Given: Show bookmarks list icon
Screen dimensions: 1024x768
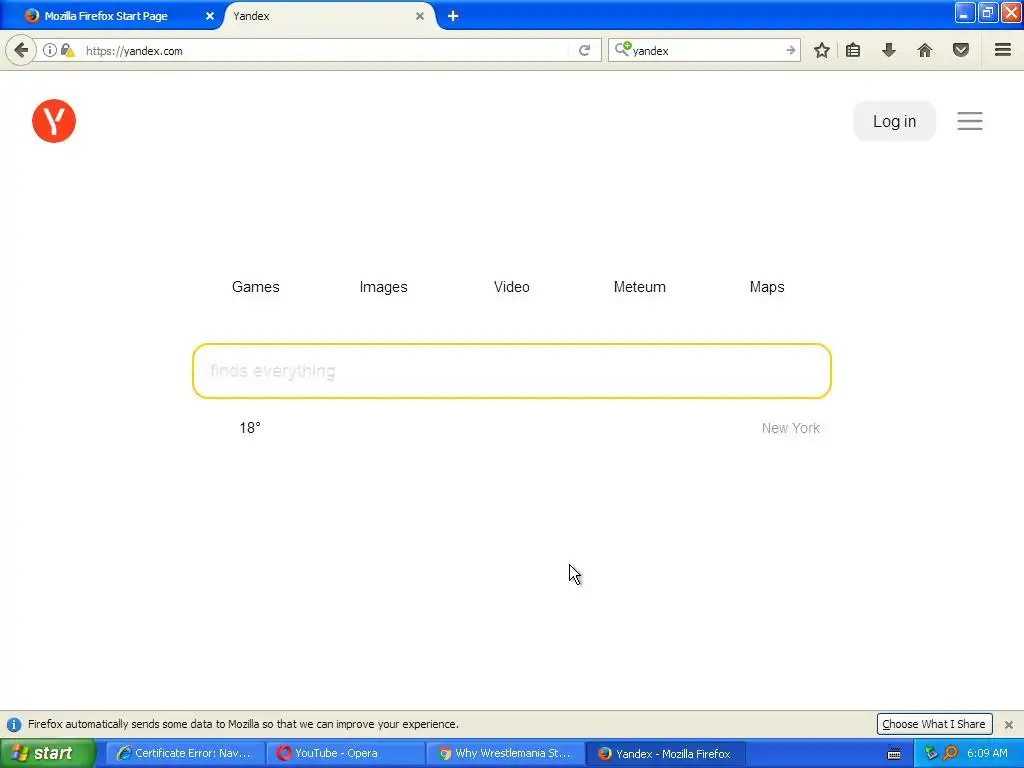Looking at the screenshot, I should (853, 50).
